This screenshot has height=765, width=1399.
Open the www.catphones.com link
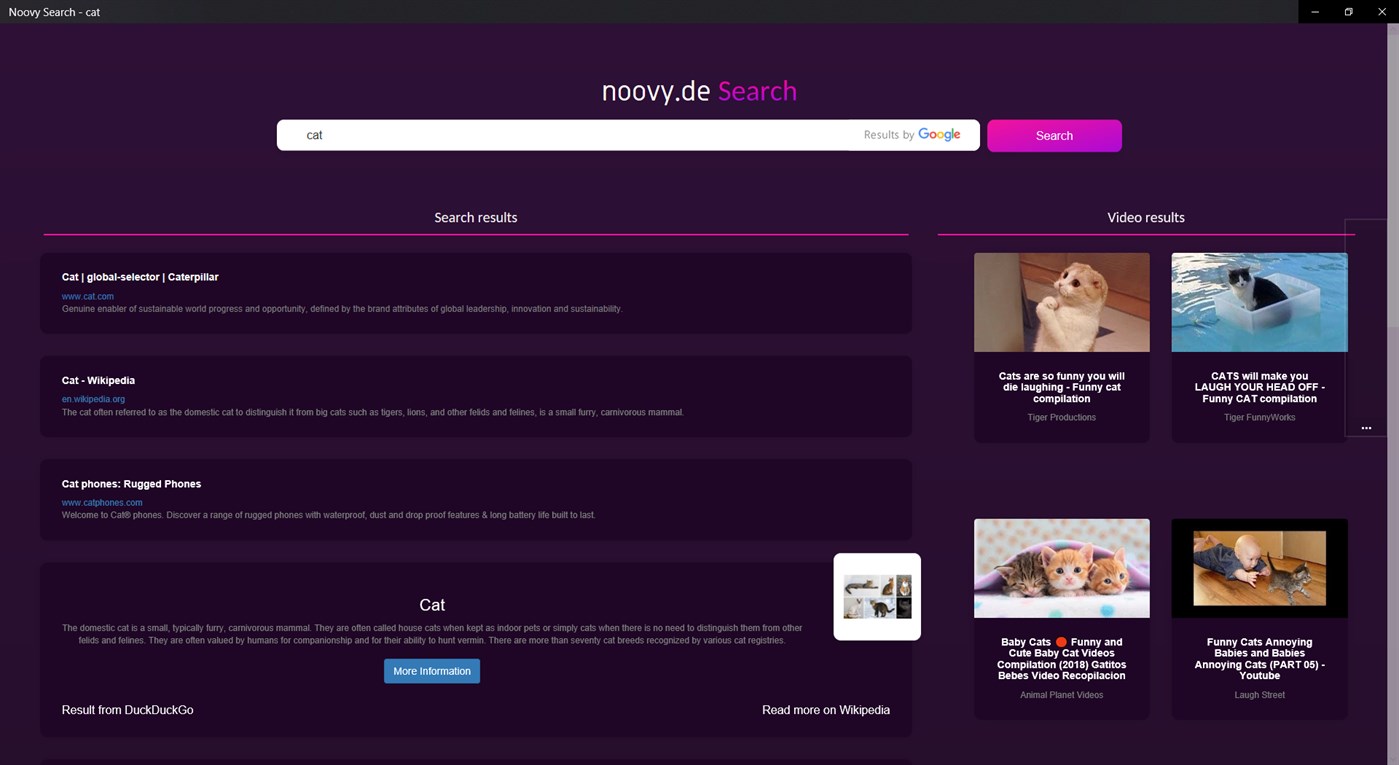(x=101, y=502)
